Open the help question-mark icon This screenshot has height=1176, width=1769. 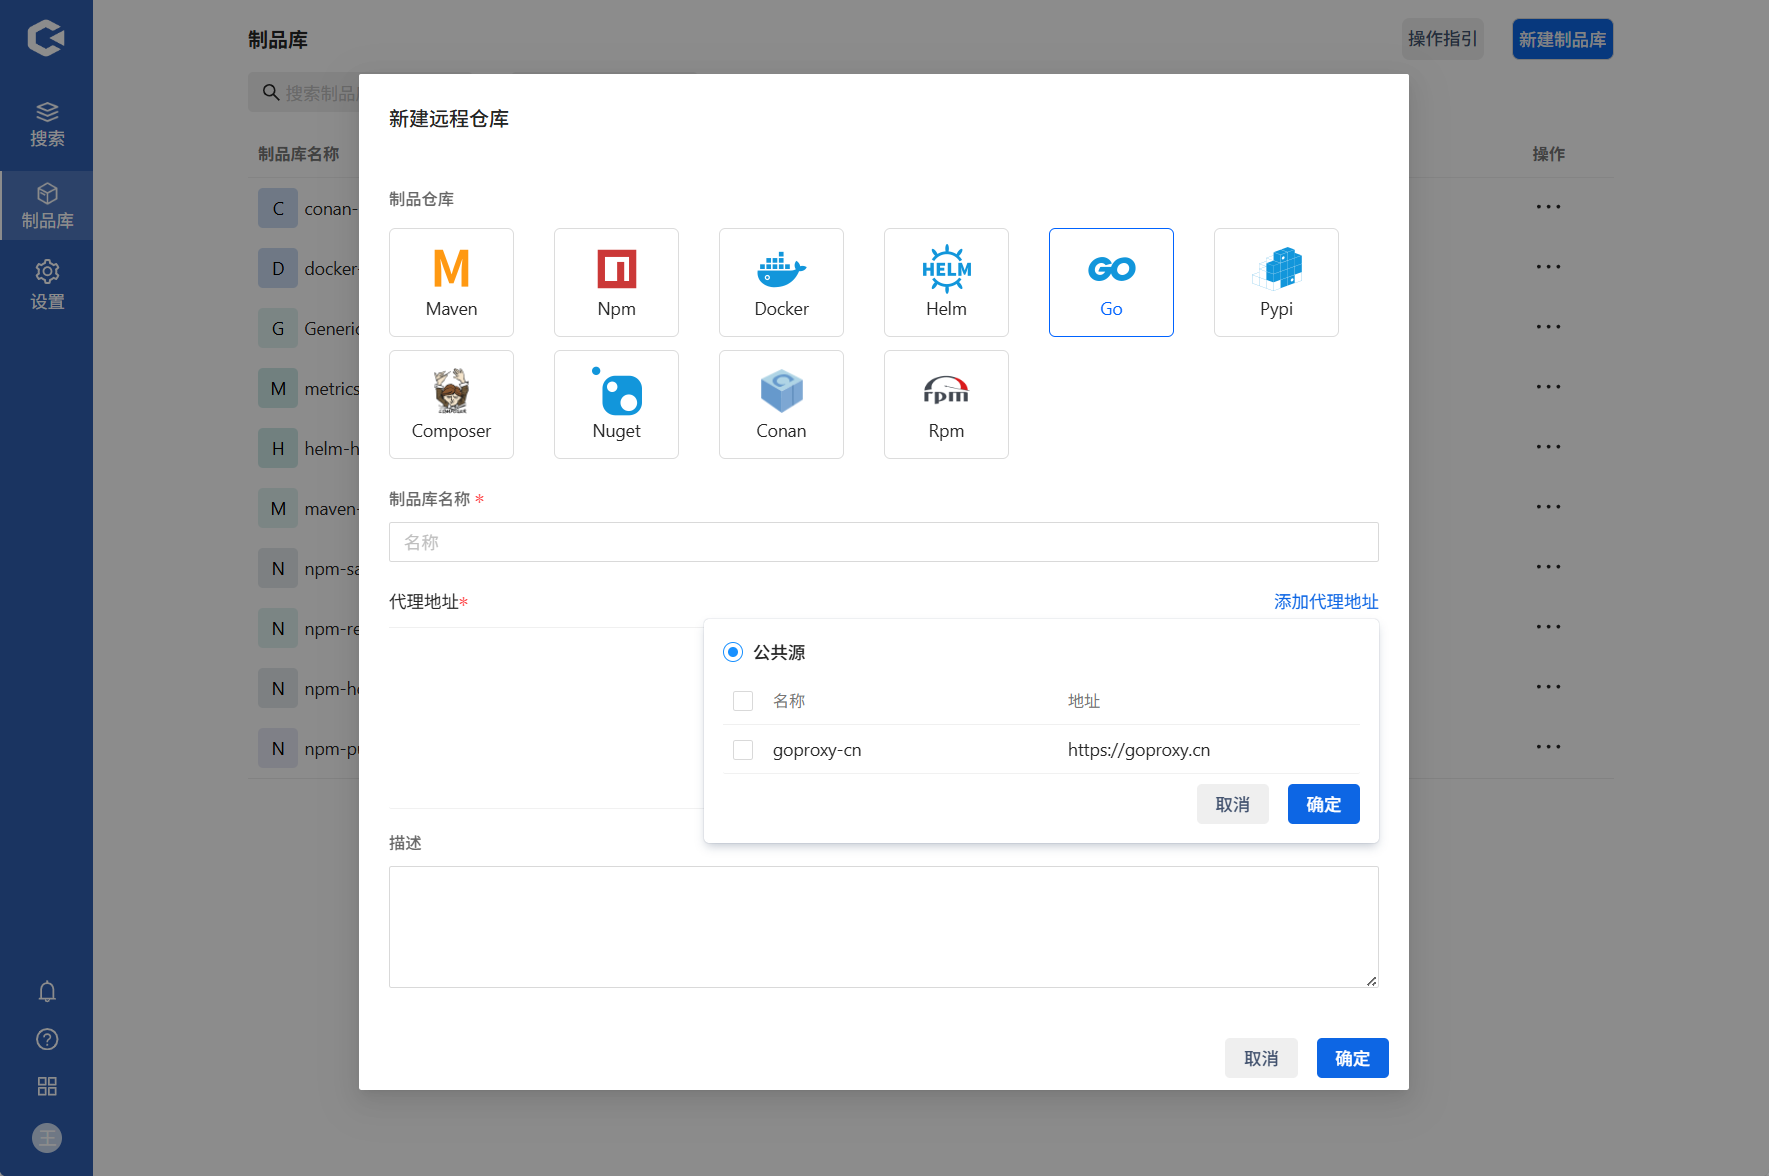point(47,1039)
